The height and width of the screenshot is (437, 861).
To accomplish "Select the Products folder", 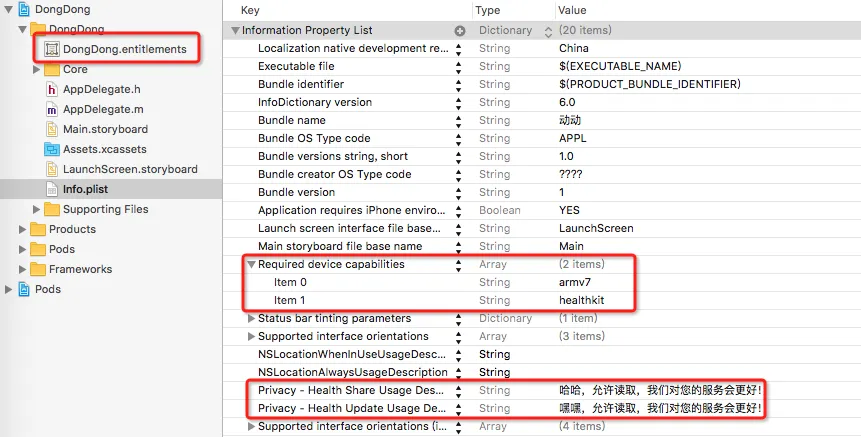I will (x=72, y=229).
